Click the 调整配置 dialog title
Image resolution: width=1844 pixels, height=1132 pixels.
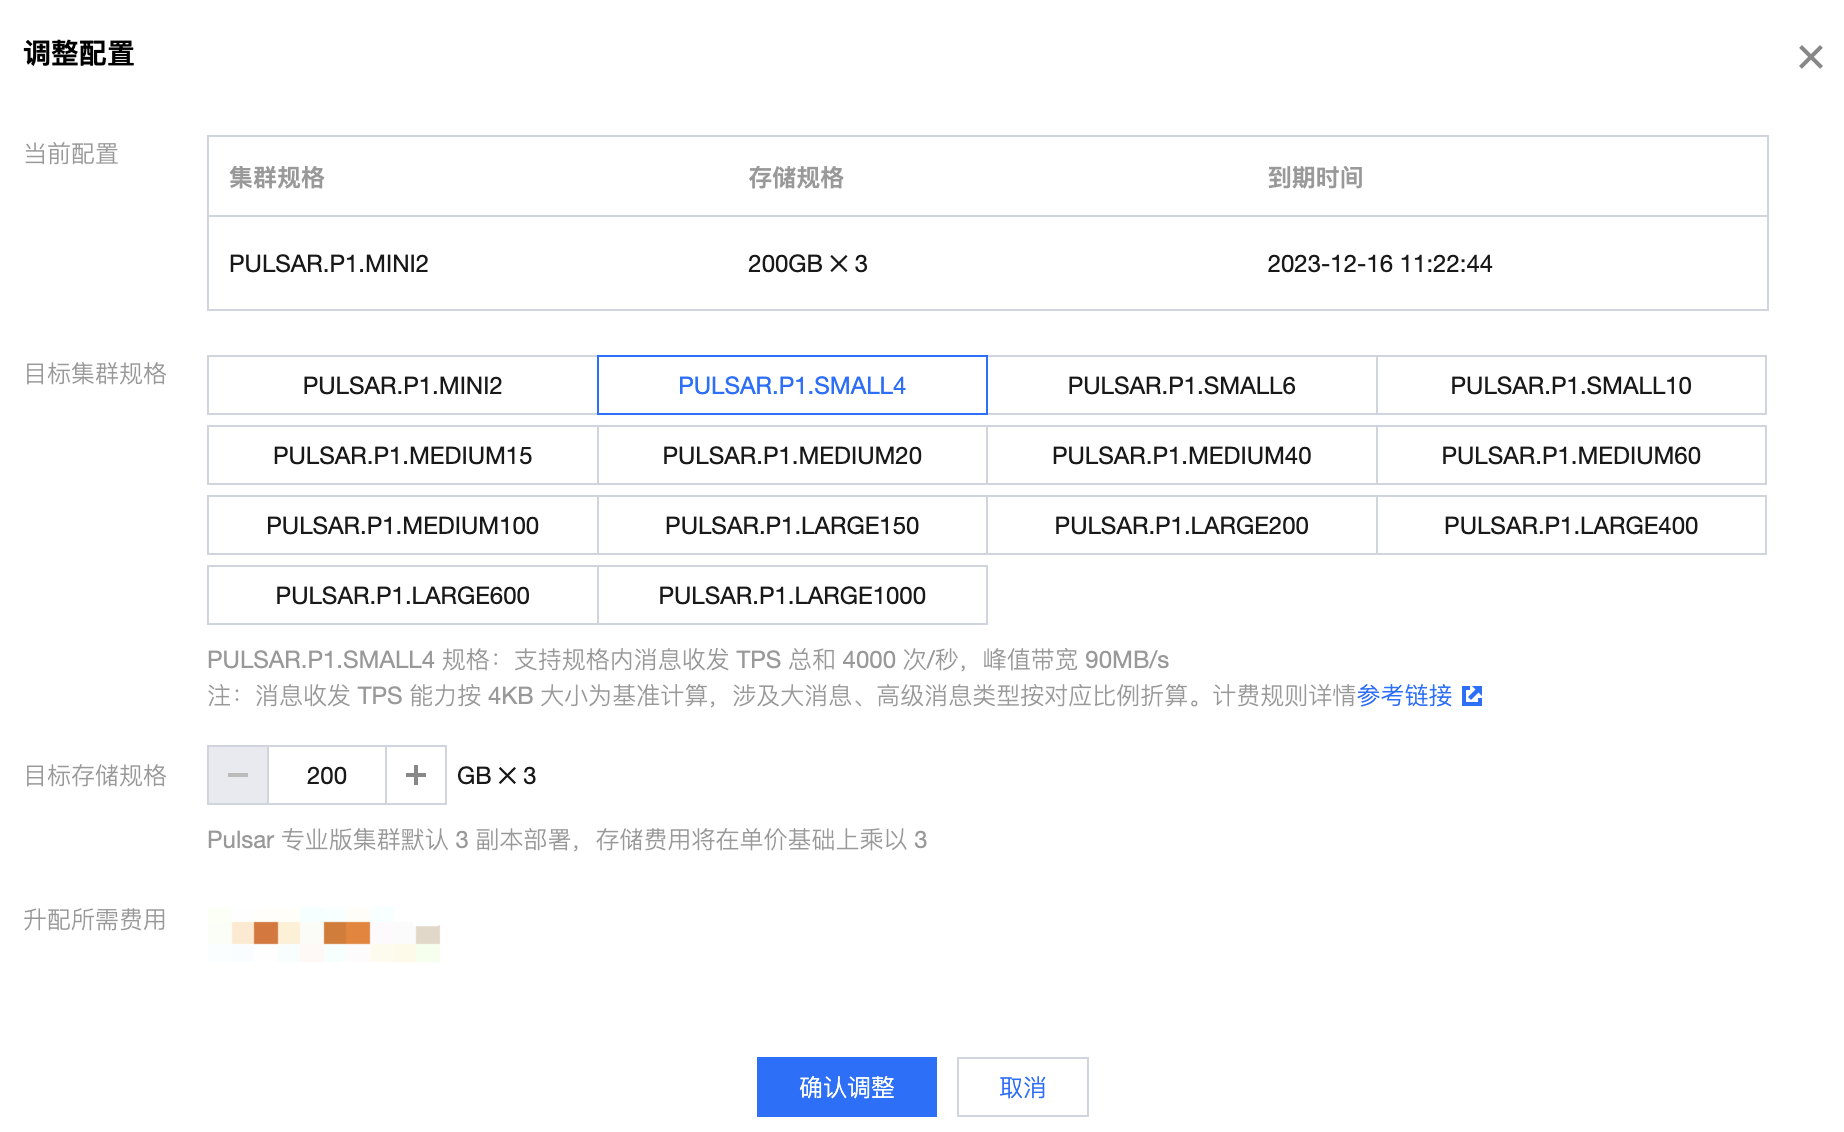(79, 54)
